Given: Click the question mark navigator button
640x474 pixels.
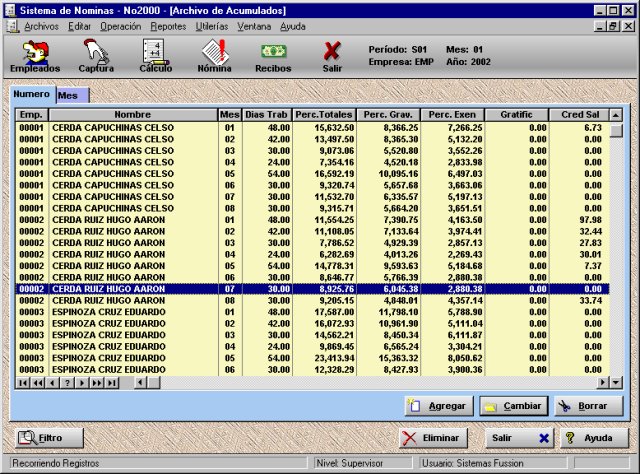Looking at the screenshot, I should 67,382.
